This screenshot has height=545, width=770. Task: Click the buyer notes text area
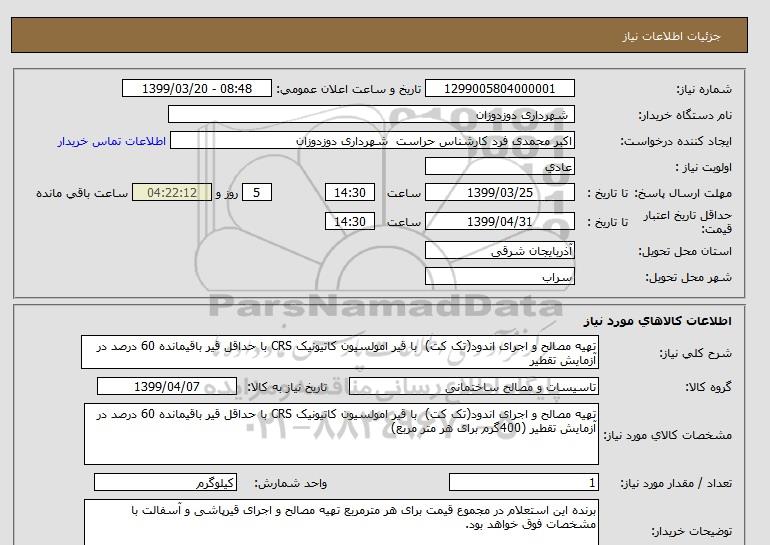(x=341, y=522)
